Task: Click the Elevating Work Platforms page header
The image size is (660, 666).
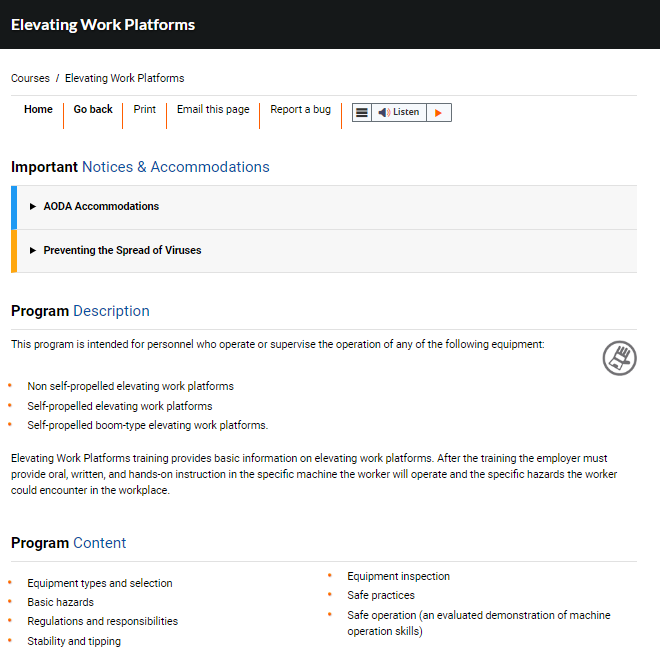Action: (x=103, y=25)
